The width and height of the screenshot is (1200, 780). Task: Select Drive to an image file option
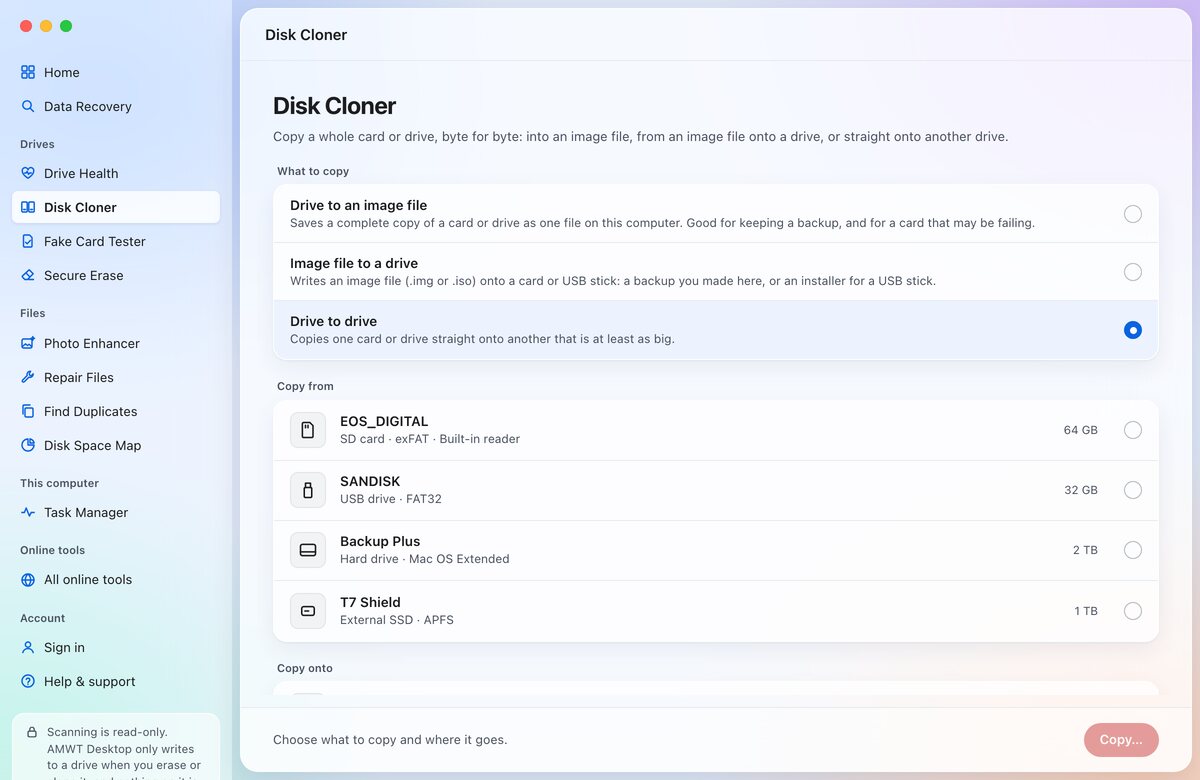pos(716,213)
